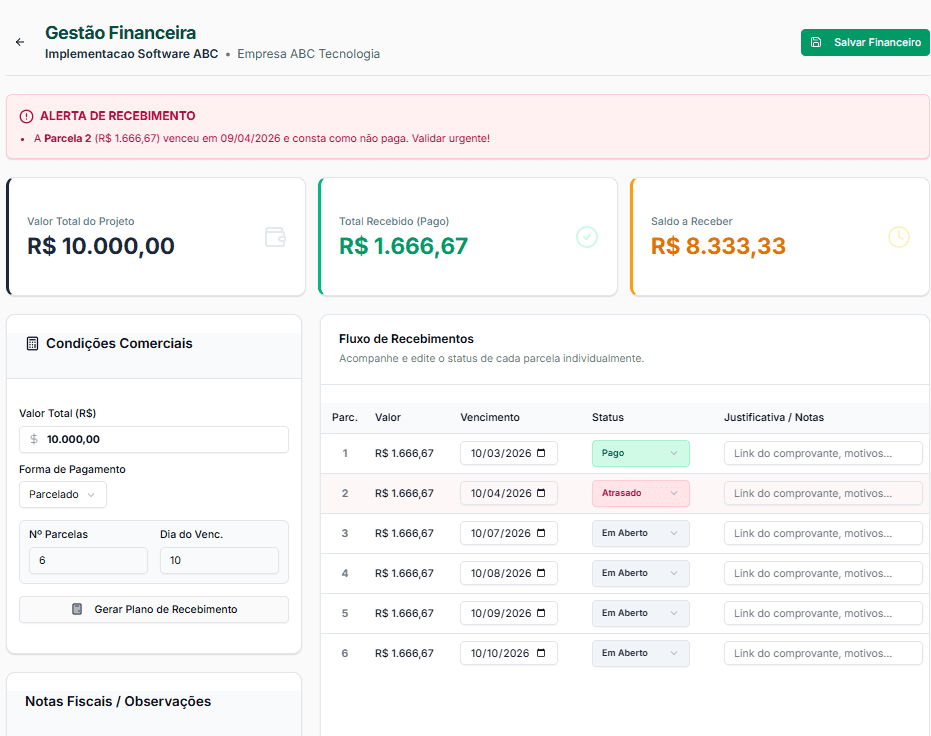This screenshot has width=931, height=736.
Task: Click the 10/03/2026 date field
Action: 509,453
